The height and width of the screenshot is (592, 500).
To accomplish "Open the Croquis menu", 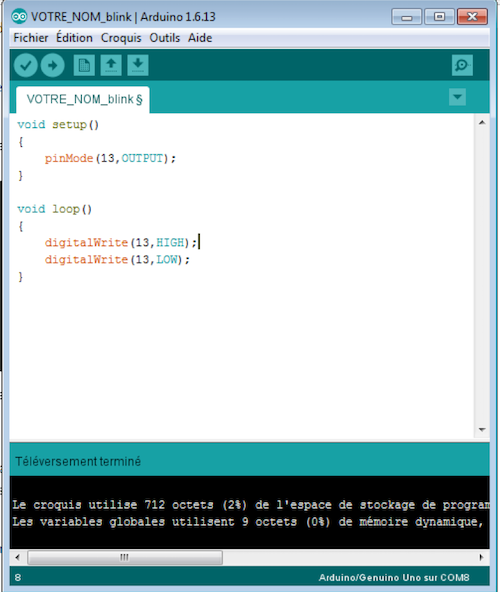I will click(121, 38).
